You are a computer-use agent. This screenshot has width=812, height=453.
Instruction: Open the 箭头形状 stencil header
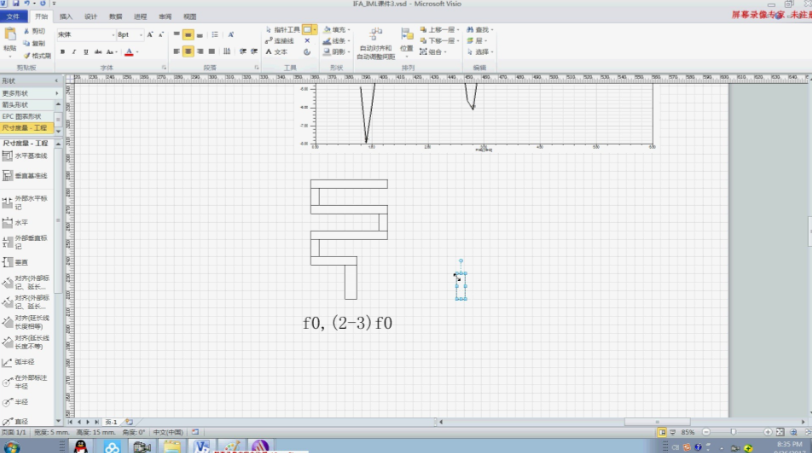click(x=30, y=104)
